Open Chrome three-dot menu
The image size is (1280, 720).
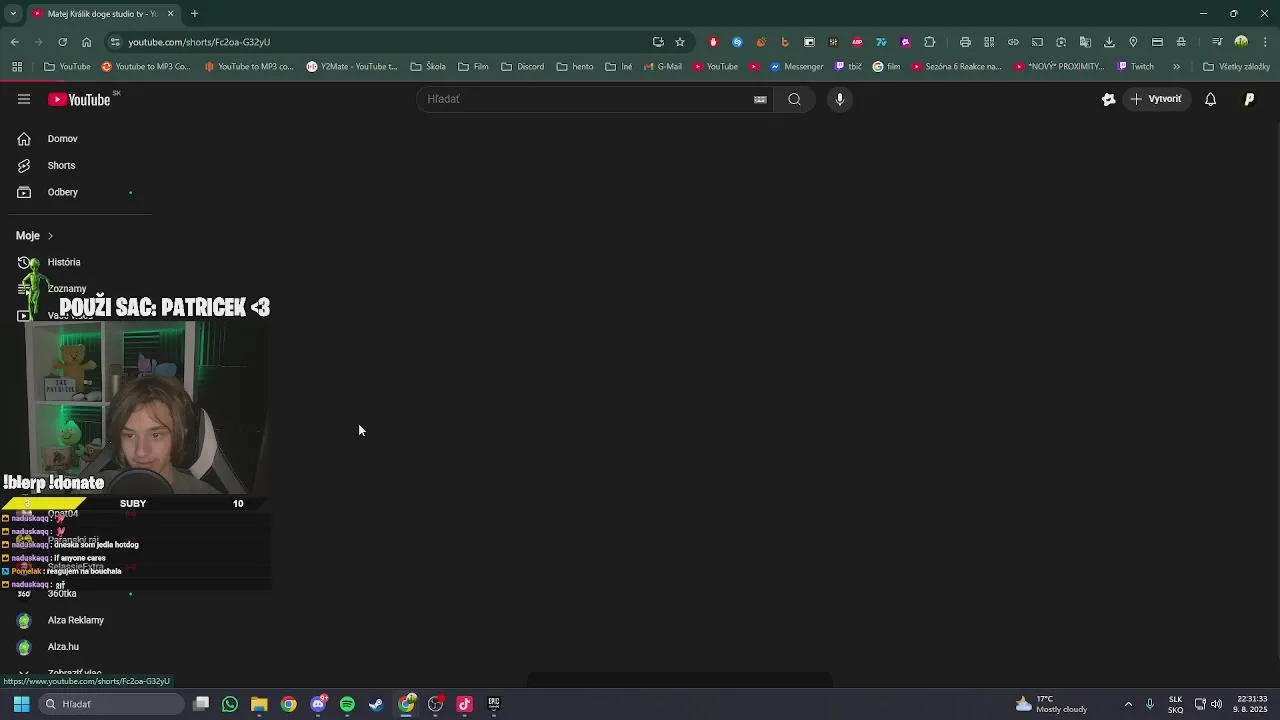pyautogui.click(x=1265, y=42)
